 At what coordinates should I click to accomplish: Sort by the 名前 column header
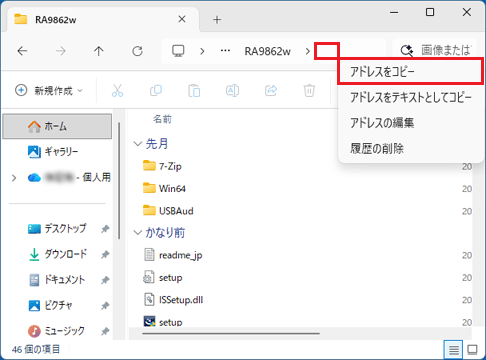162,119
